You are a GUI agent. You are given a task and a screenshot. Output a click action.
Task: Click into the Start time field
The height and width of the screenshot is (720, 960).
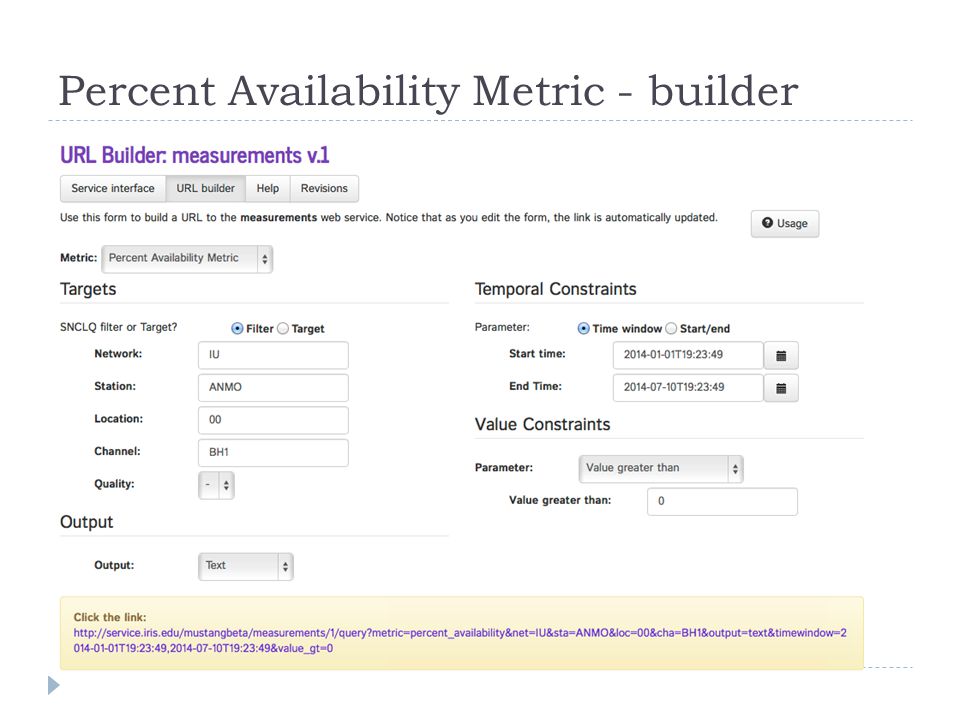pyautogui.click(x=688, y=355)
